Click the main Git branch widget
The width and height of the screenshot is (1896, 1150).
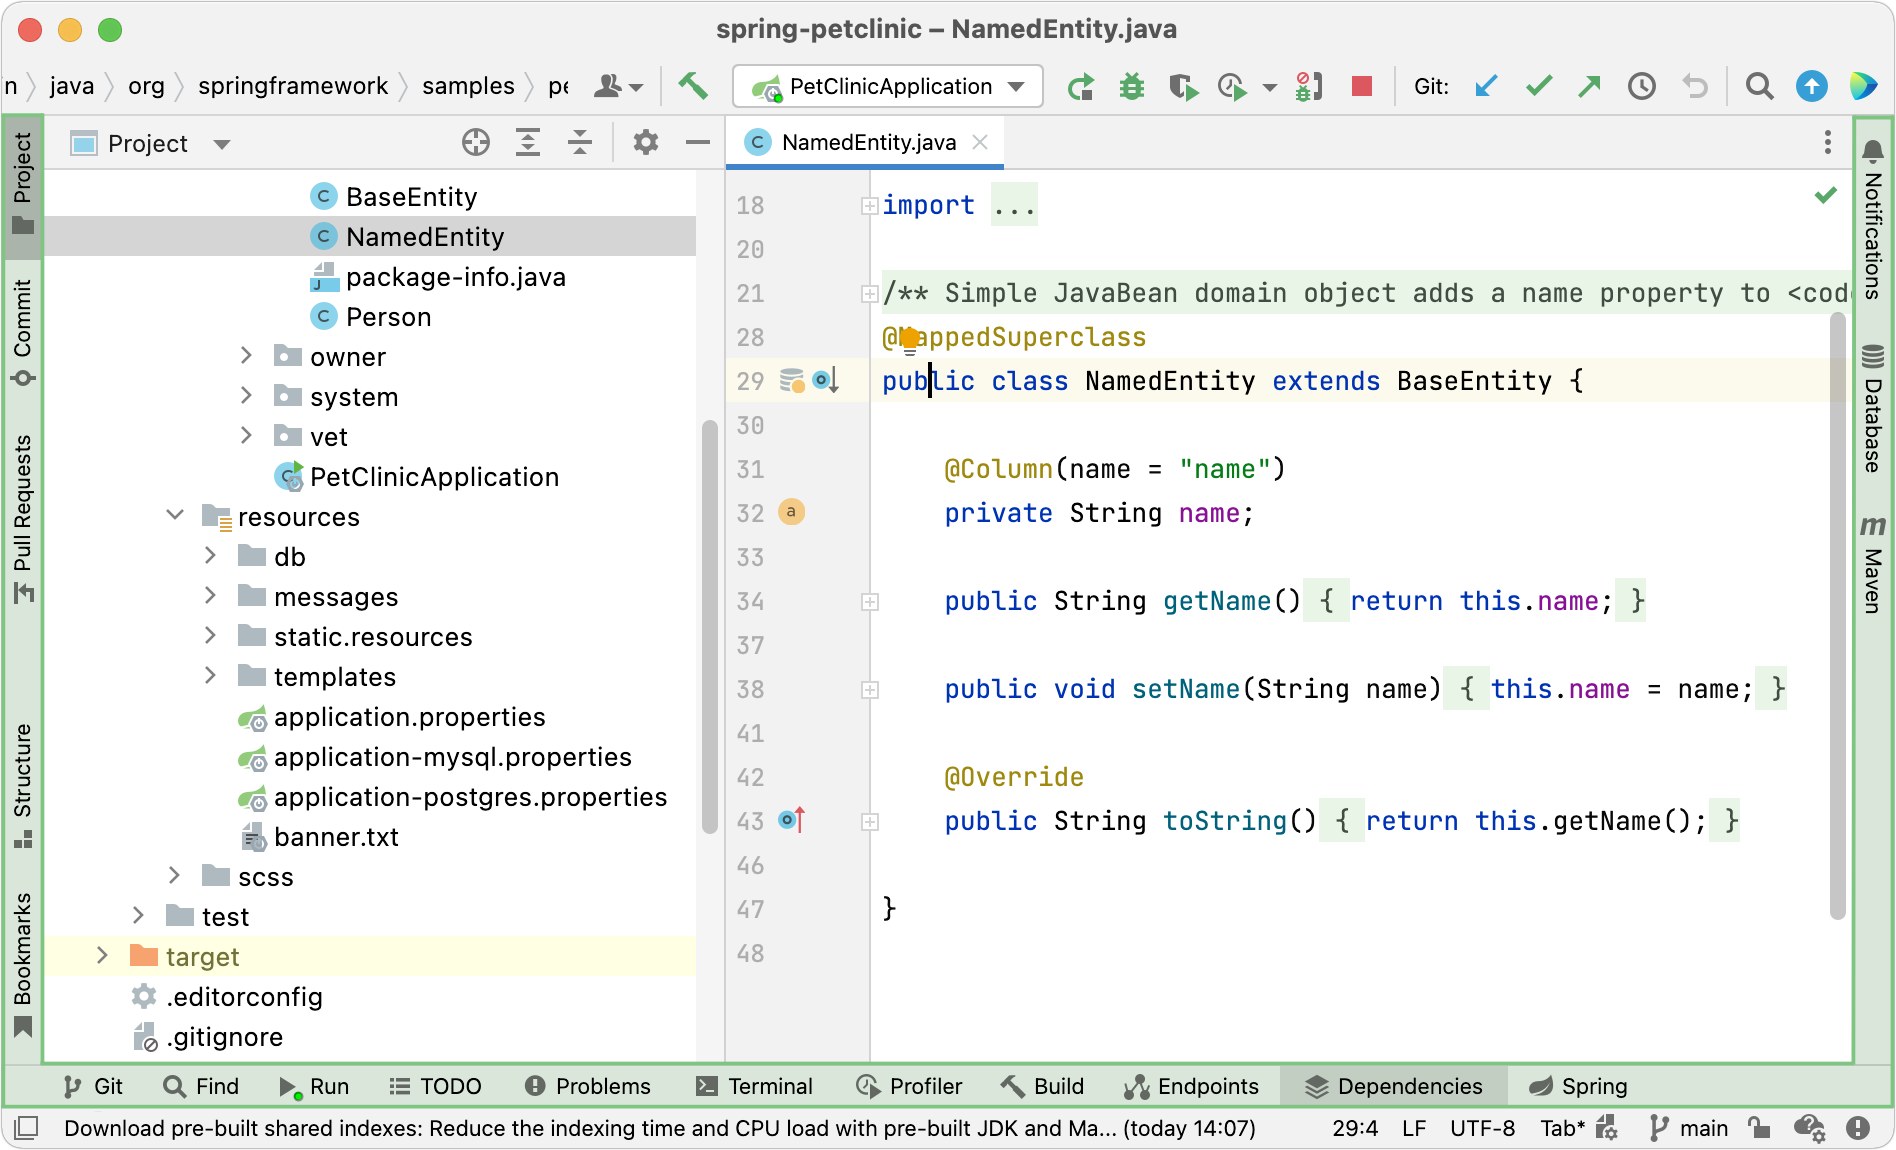[x=1689, y=1129]
